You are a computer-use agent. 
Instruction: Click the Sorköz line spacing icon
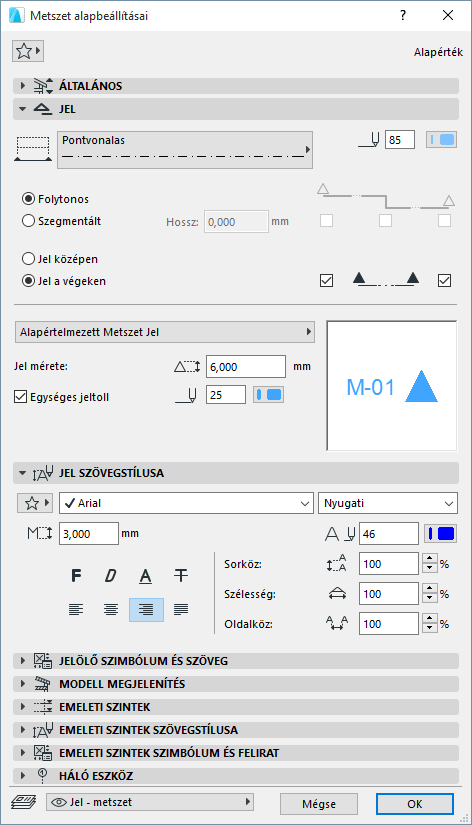click(337, 564)
